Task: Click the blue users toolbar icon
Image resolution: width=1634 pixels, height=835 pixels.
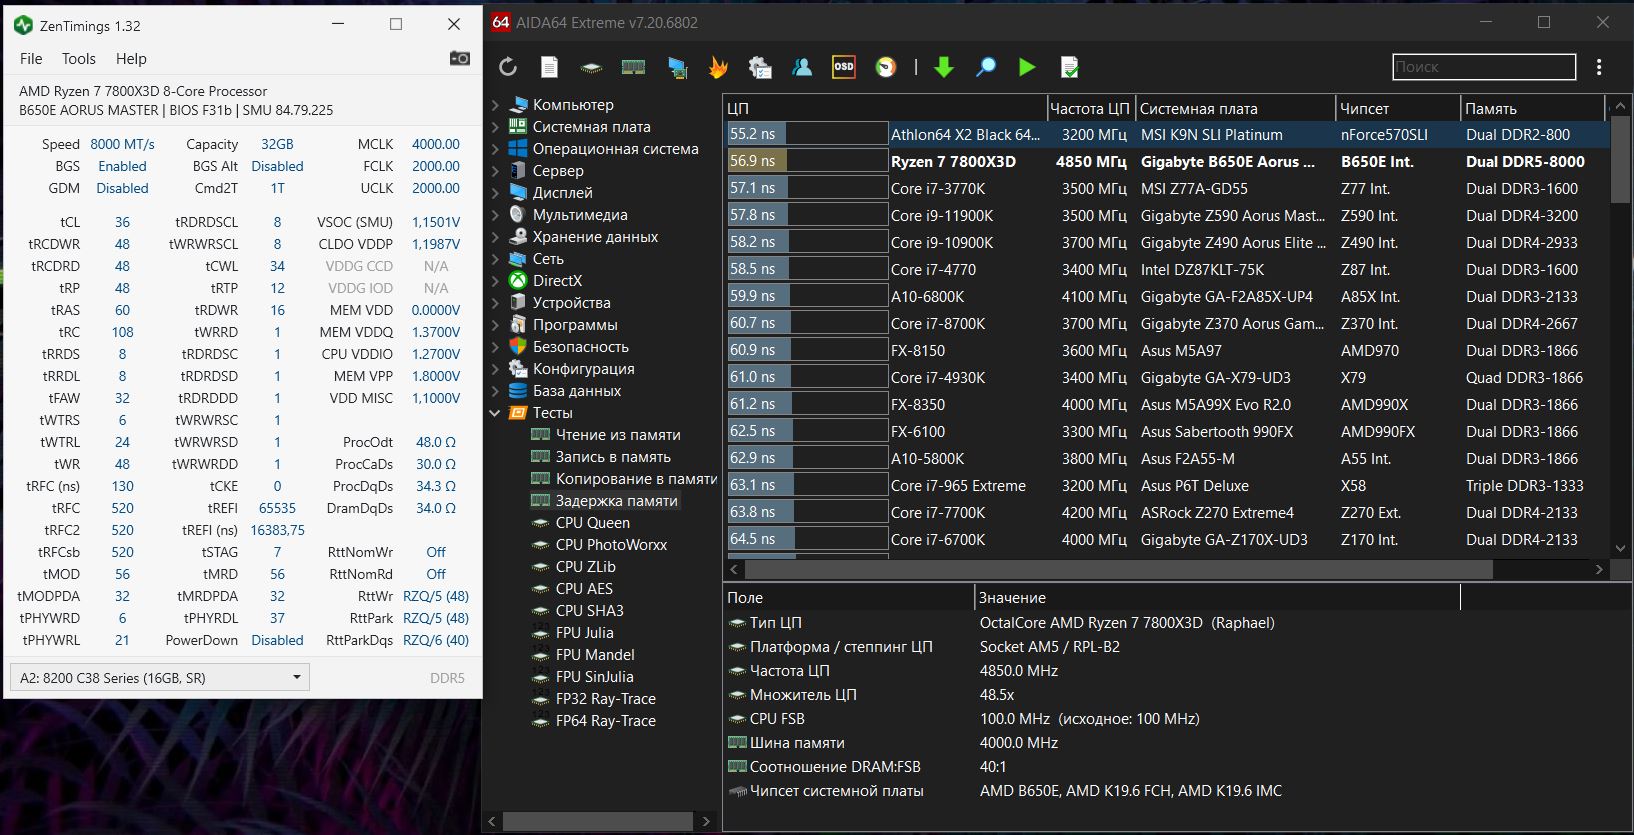Action: click(802, 67)
